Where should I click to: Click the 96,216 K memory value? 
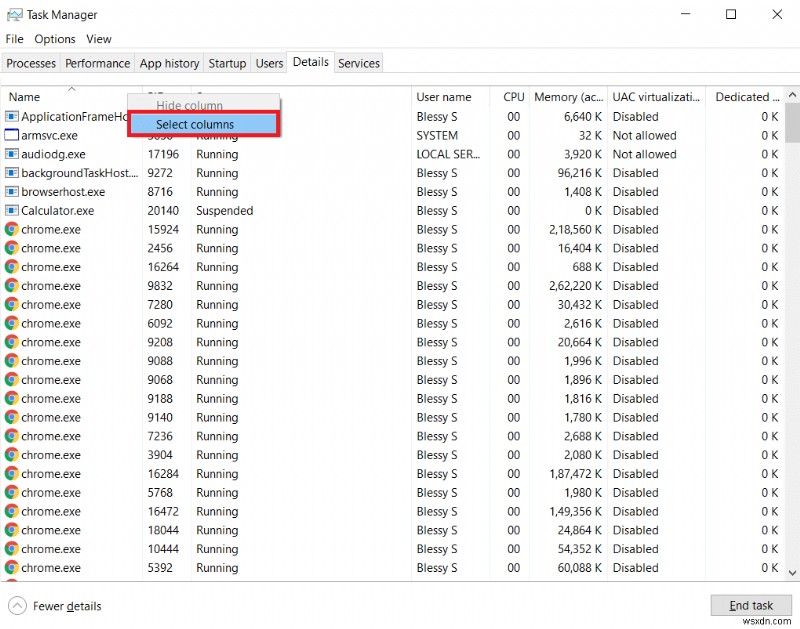580,173
